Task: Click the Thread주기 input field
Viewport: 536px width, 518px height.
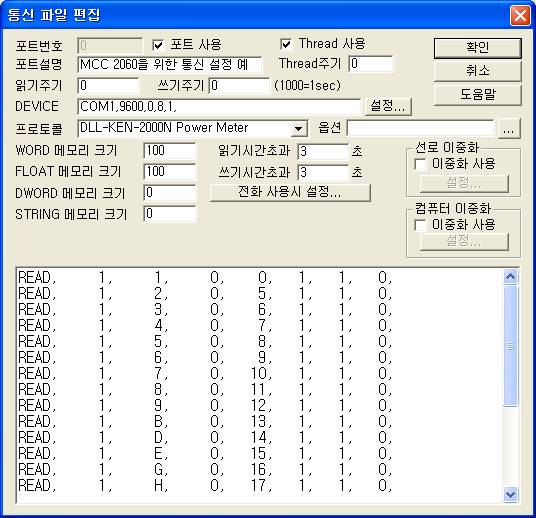Action: (x=371, y=64)
